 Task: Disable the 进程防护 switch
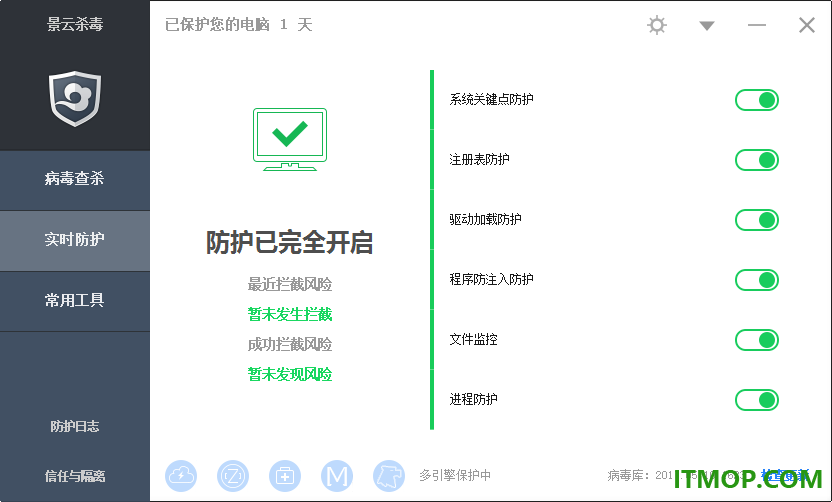[x=757, y=400]
